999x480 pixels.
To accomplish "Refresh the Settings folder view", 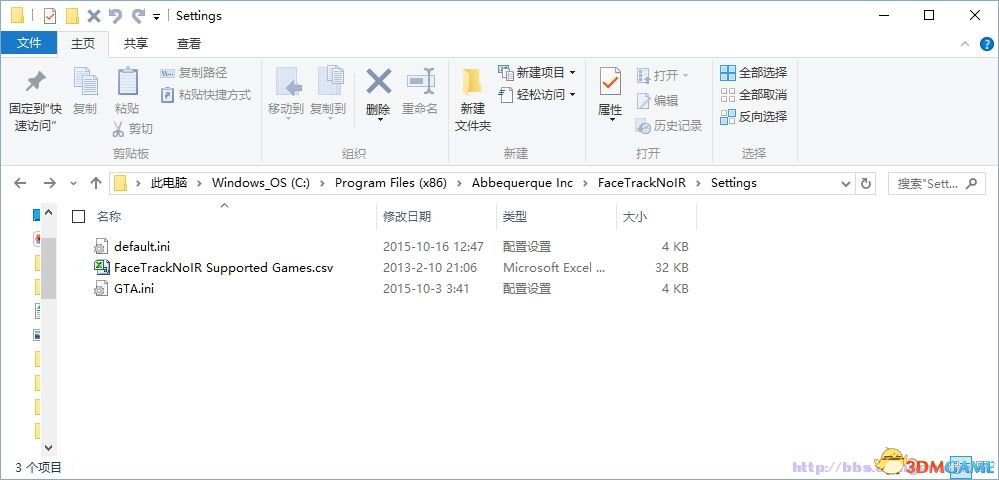I will pos(865,184).
